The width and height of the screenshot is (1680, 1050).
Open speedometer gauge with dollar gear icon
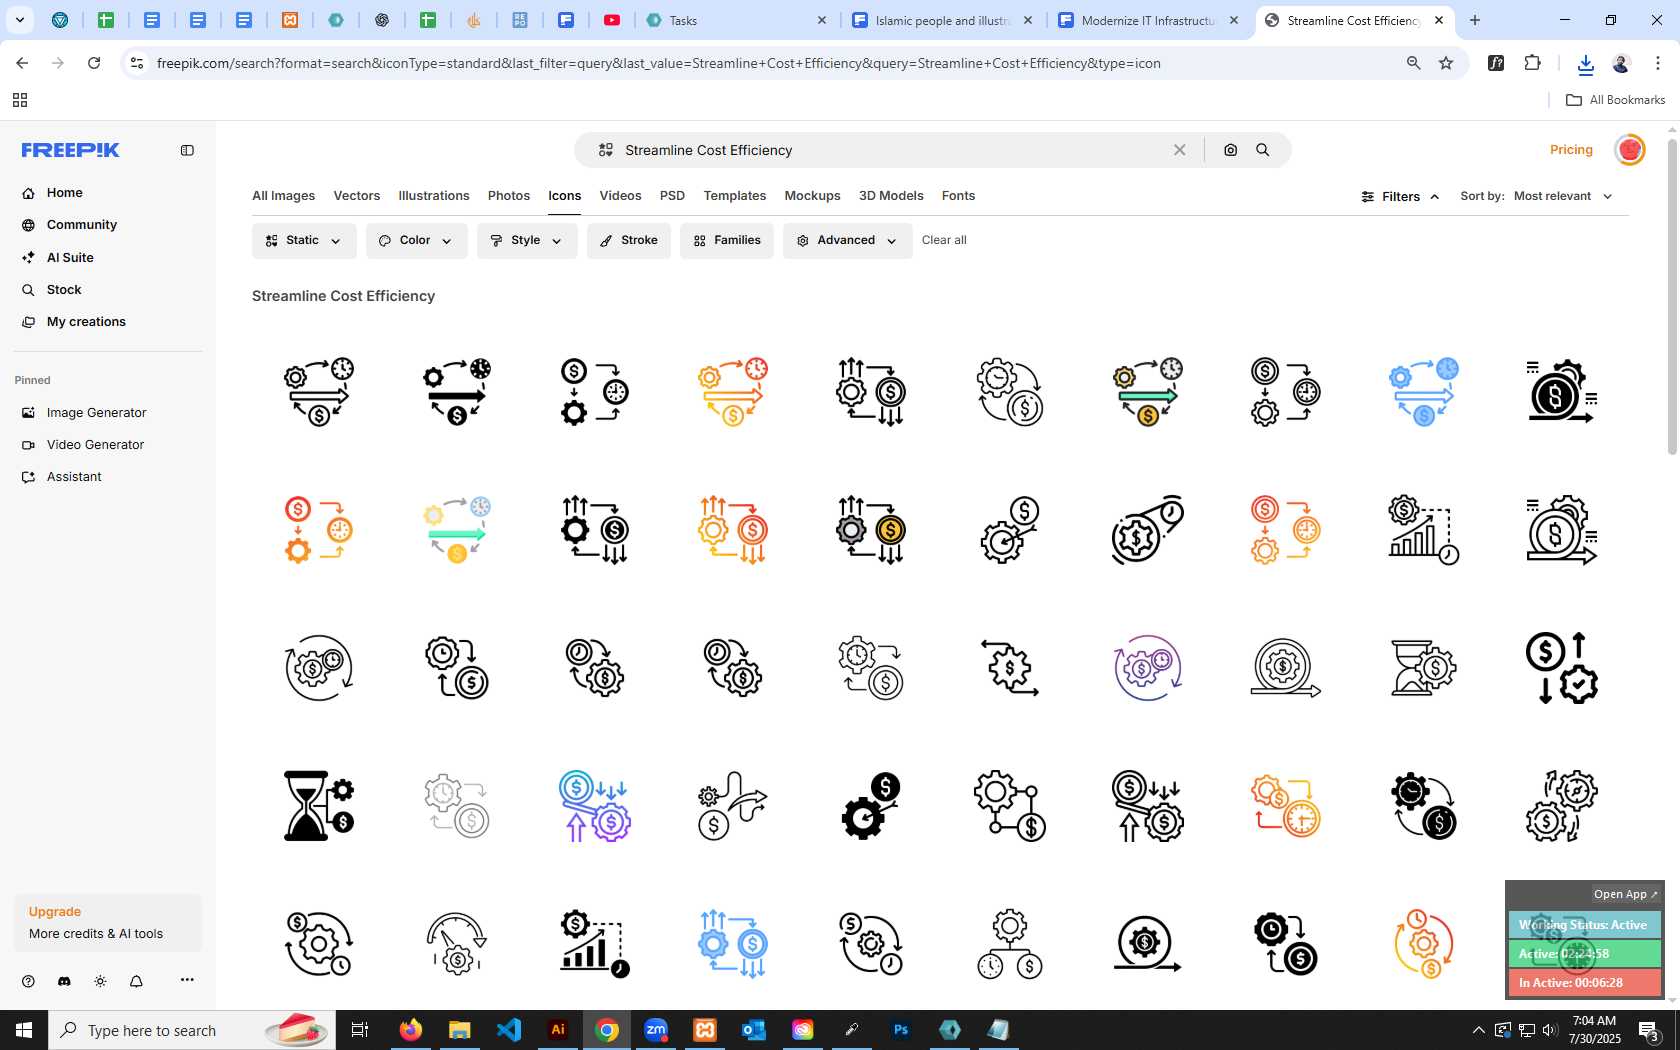tap(457, 943)
